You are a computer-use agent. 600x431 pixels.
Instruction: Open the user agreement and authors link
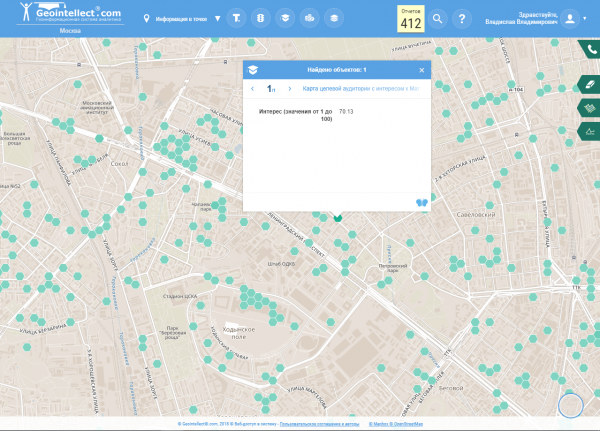[320, 424]
